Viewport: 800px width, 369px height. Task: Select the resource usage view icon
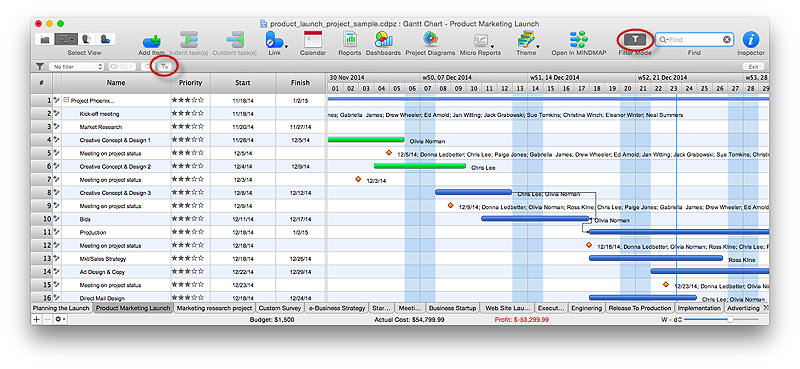pos(105,39)
